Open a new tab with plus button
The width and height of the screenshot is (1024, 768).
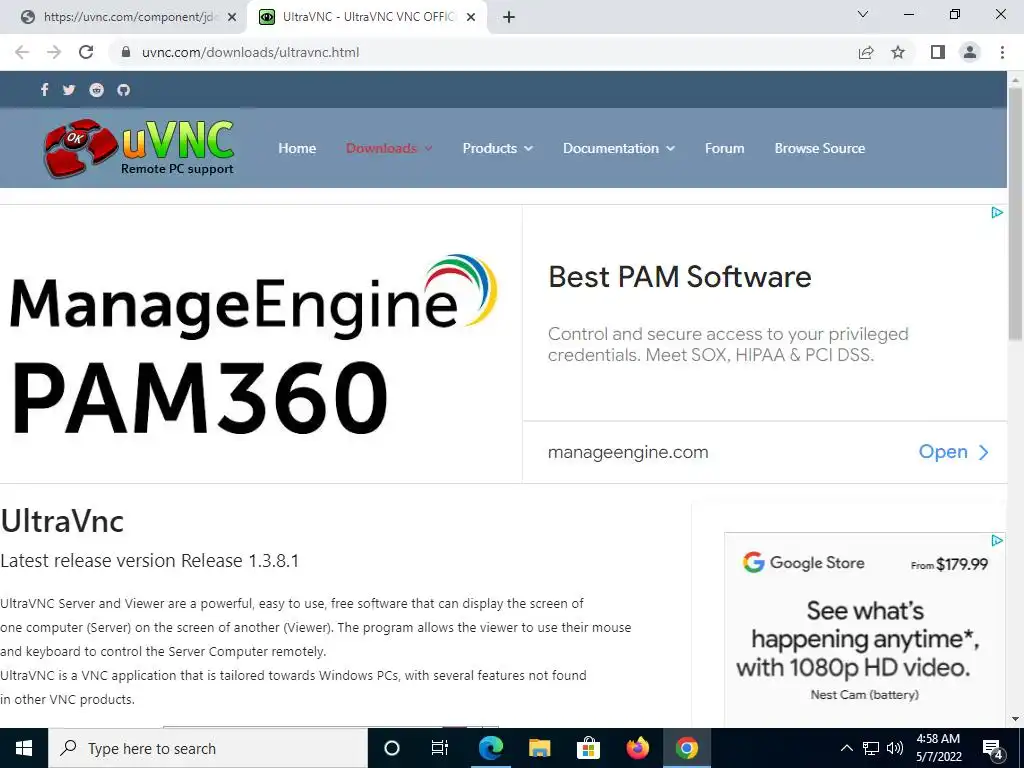(509, 17)
